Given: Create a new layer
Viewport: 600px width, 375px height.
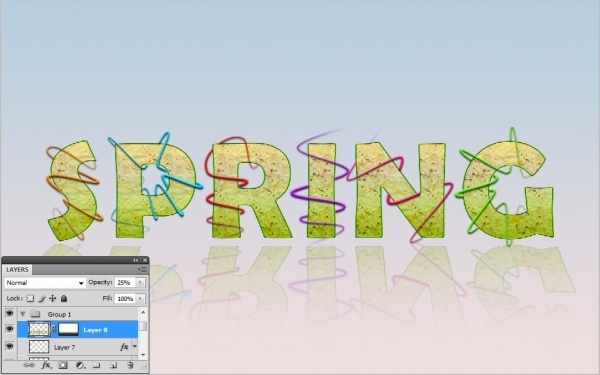Looking at the screenshot, I should pyautogui.click(x=113, y=365).
